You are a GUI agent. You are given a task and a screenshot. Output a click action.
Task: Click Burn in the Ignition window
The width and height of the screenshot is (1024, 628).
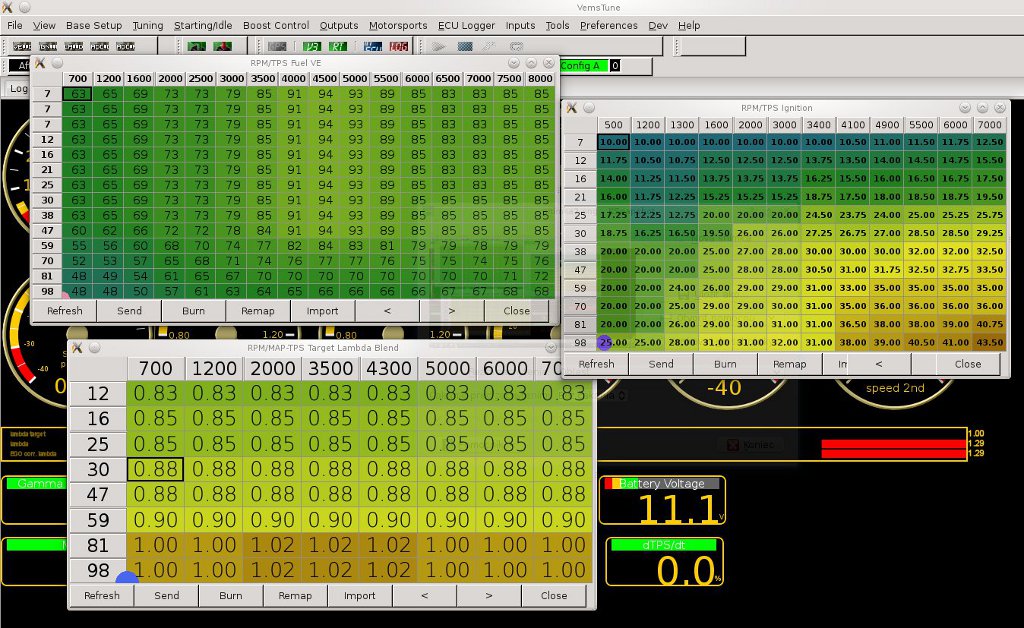coord(725,364)
